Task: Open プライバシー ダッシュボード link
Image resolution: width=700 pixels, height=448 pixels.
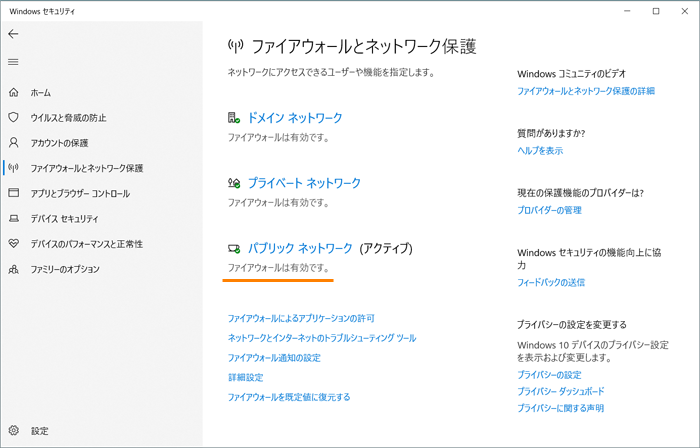Action: click(x=560, y=391)
